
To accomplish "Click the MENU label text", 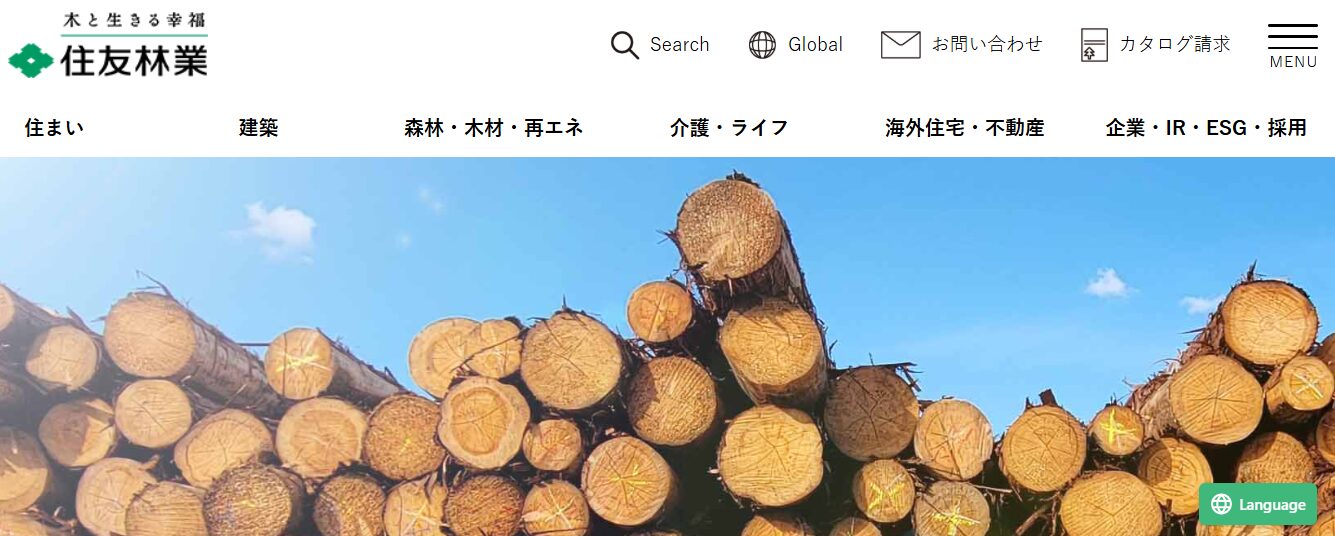I will click(1293, 62).
